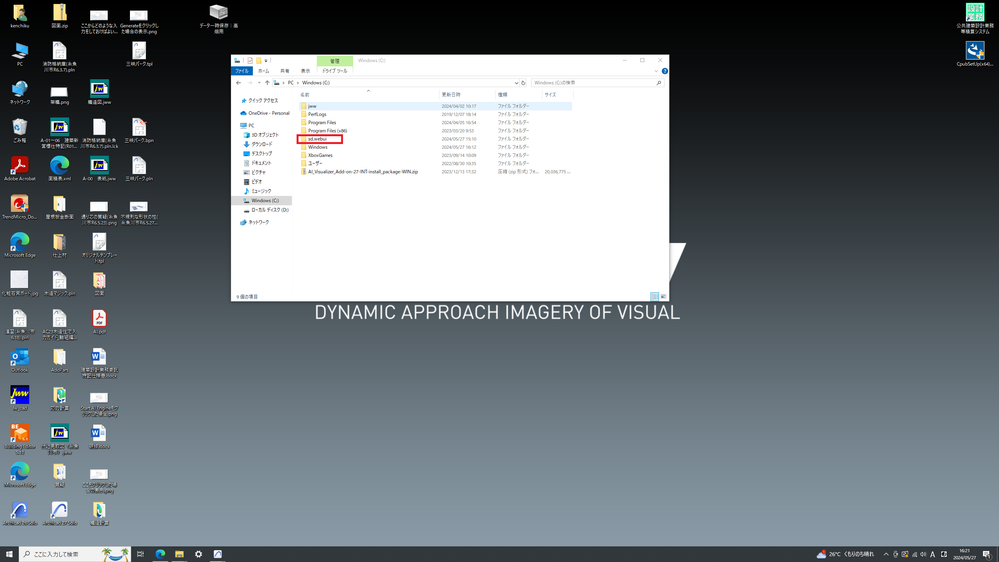Go back with the Explorer back arrow
The image size is (999, 562).
(239, 83)
